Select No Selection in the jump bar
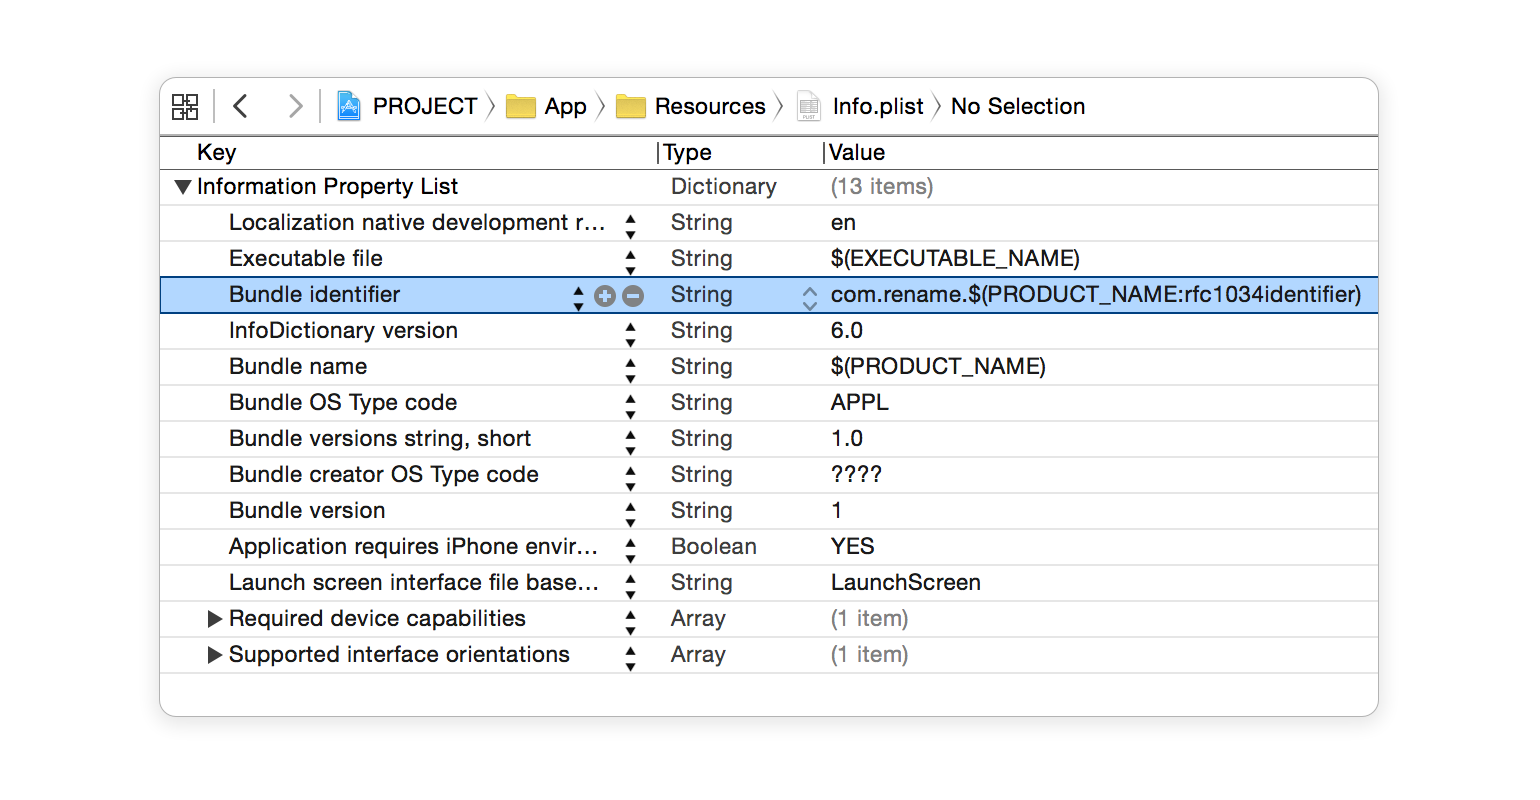Image resolution: width=1540 pixels, height=800 pixels. click(x=1017, y=106)
